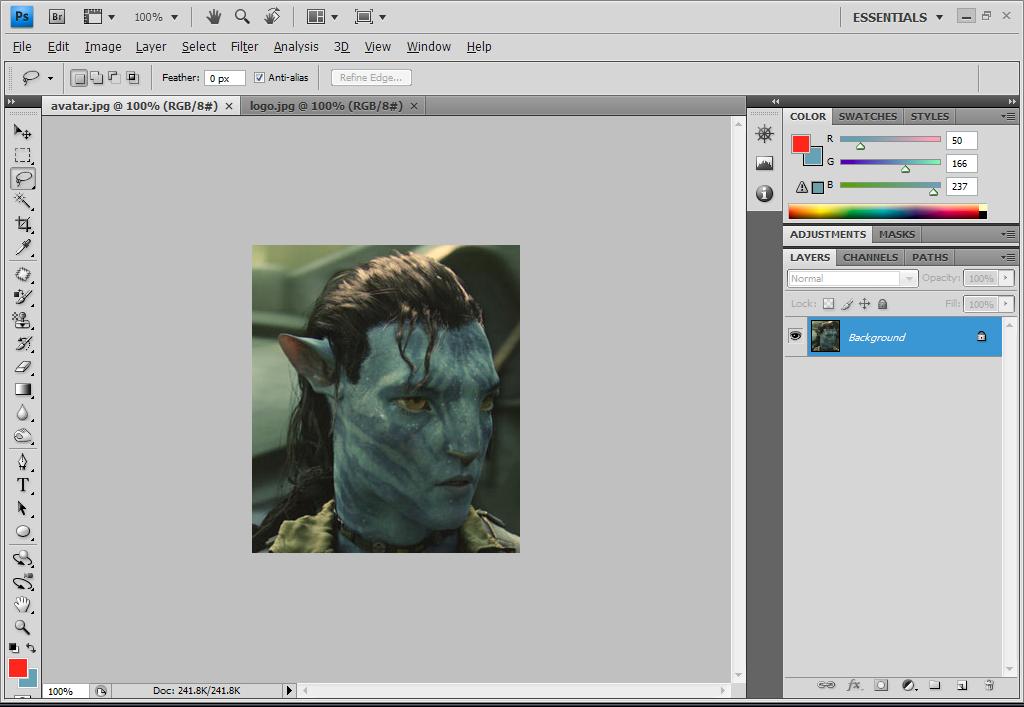
Task: Create a new layer
Action: [962, 685]
